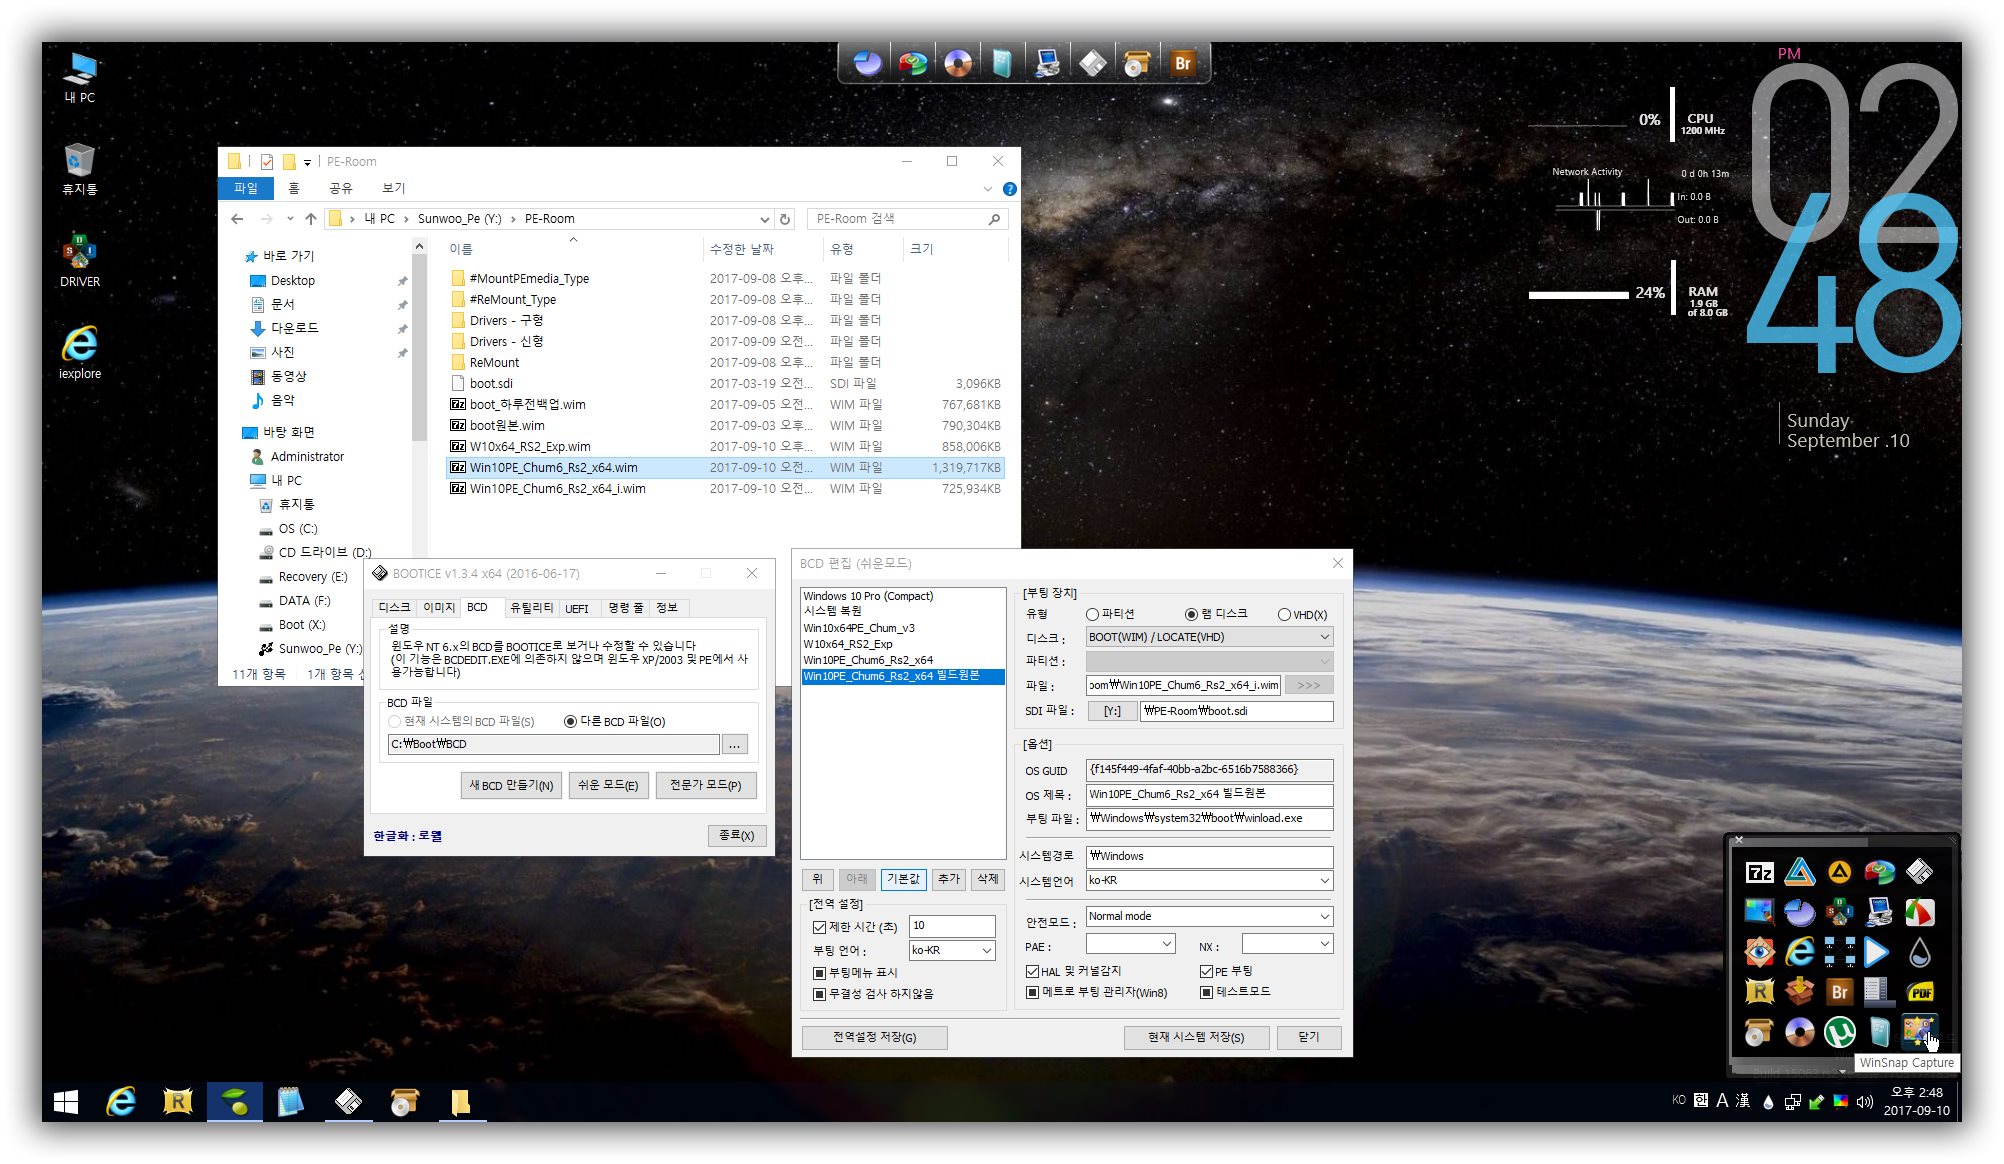Open Adobe Bridge icon in launcher panel
Viewport: 2004px width, 1164px height.
pyautogui.click(x=1839, y=992)
